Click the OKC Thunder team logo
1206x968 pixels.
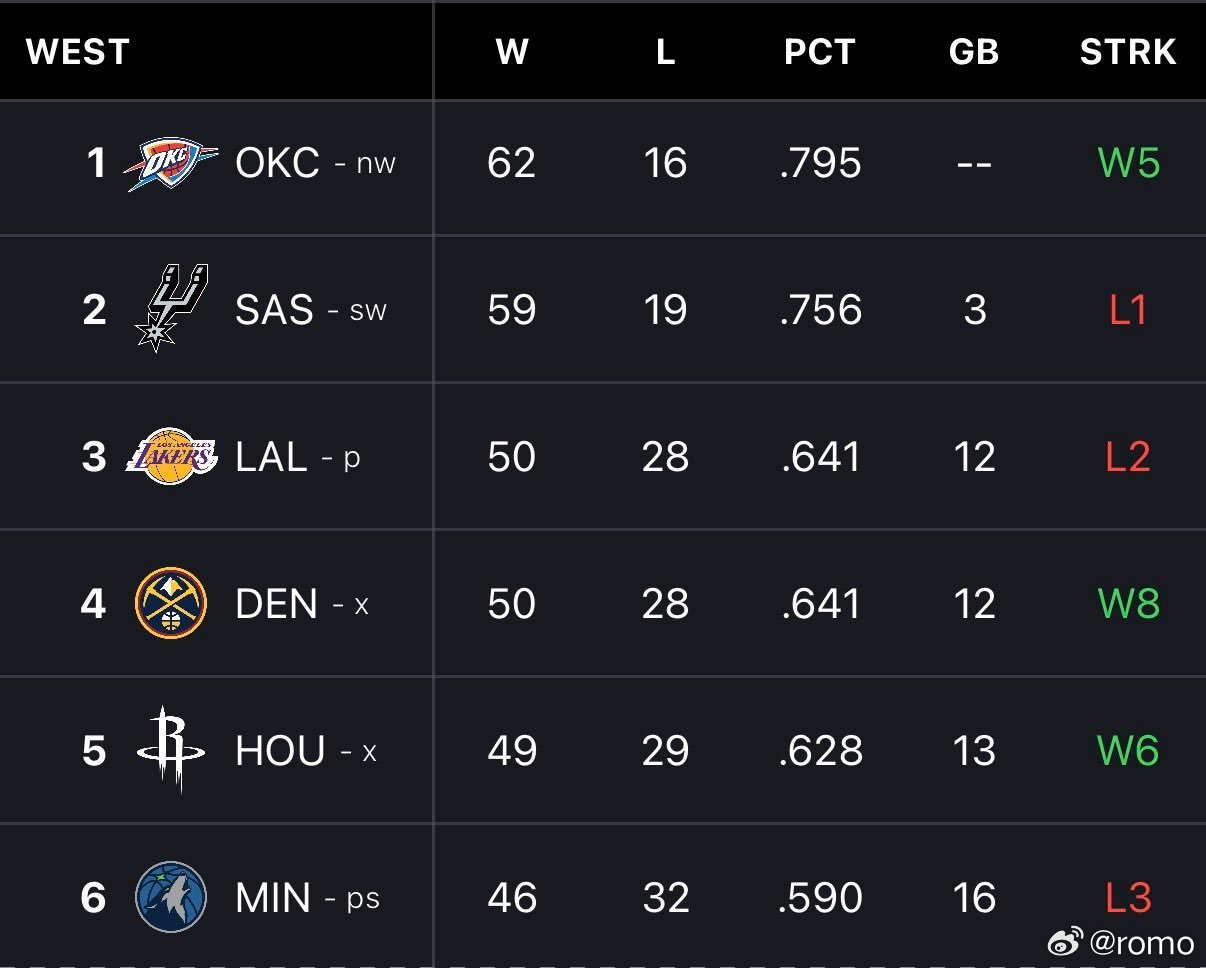click(170, 164)
